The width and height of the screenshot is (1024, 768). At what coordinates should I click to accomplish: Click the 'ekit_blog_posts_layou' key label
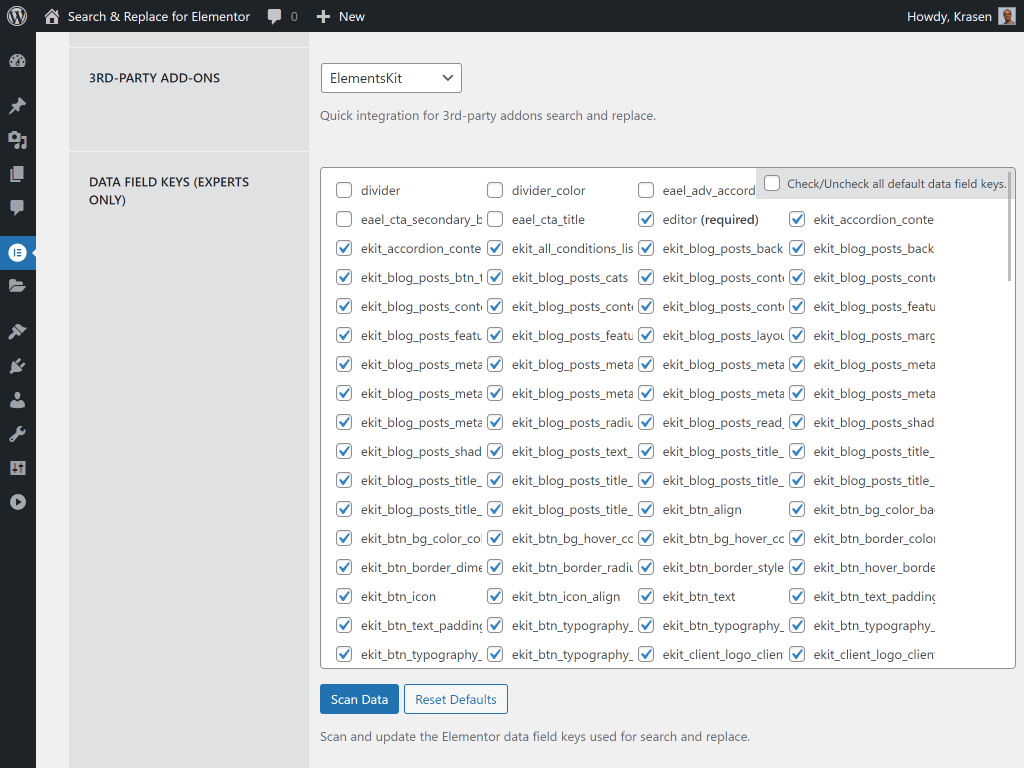click(723, 335)
